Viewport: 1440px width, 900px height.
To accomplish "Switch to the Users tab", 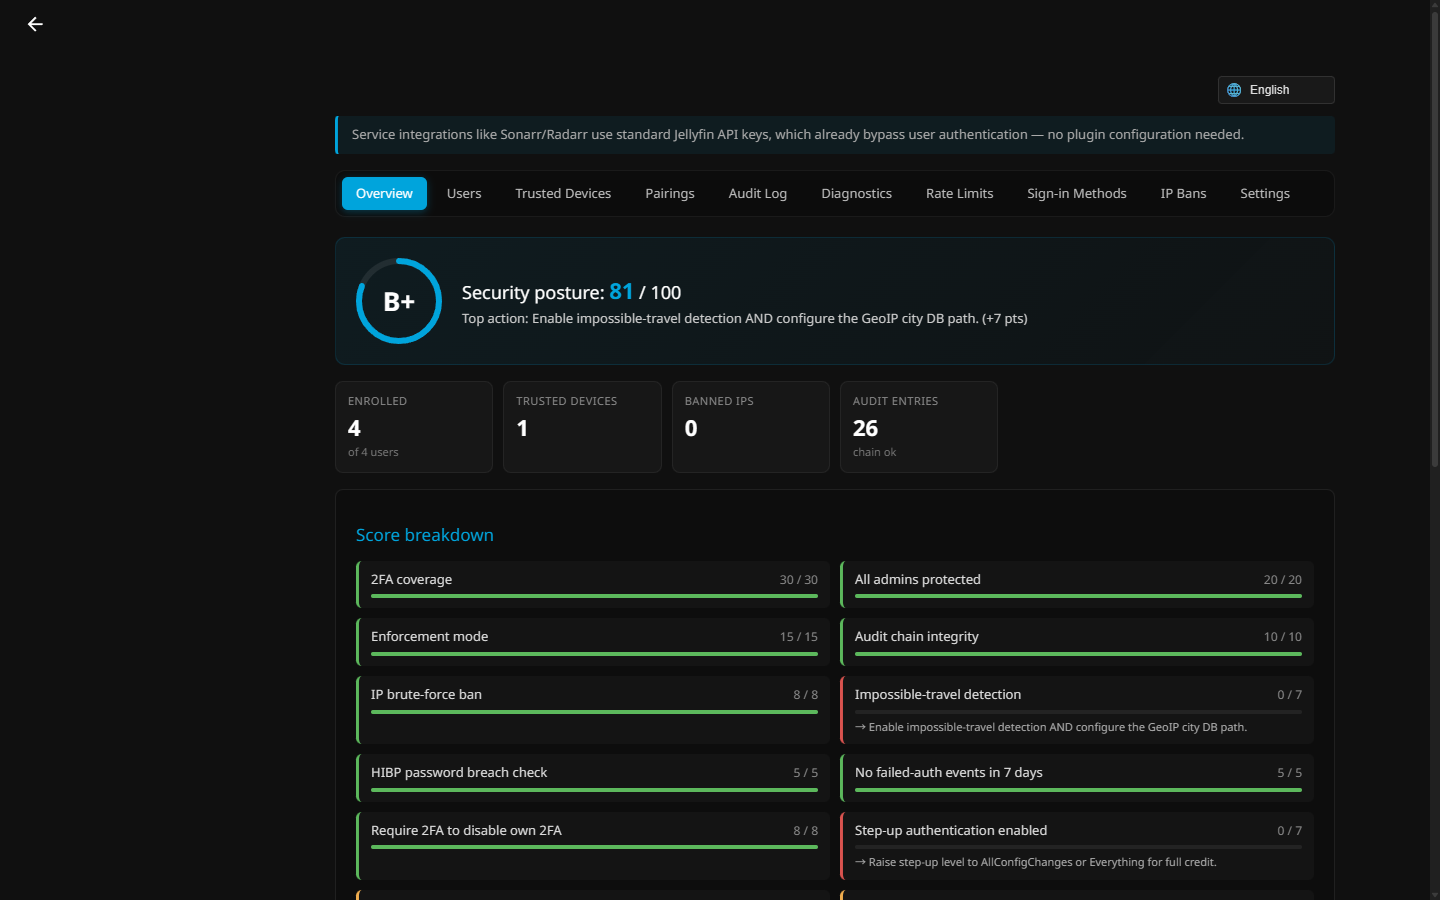I will [464, 194].
